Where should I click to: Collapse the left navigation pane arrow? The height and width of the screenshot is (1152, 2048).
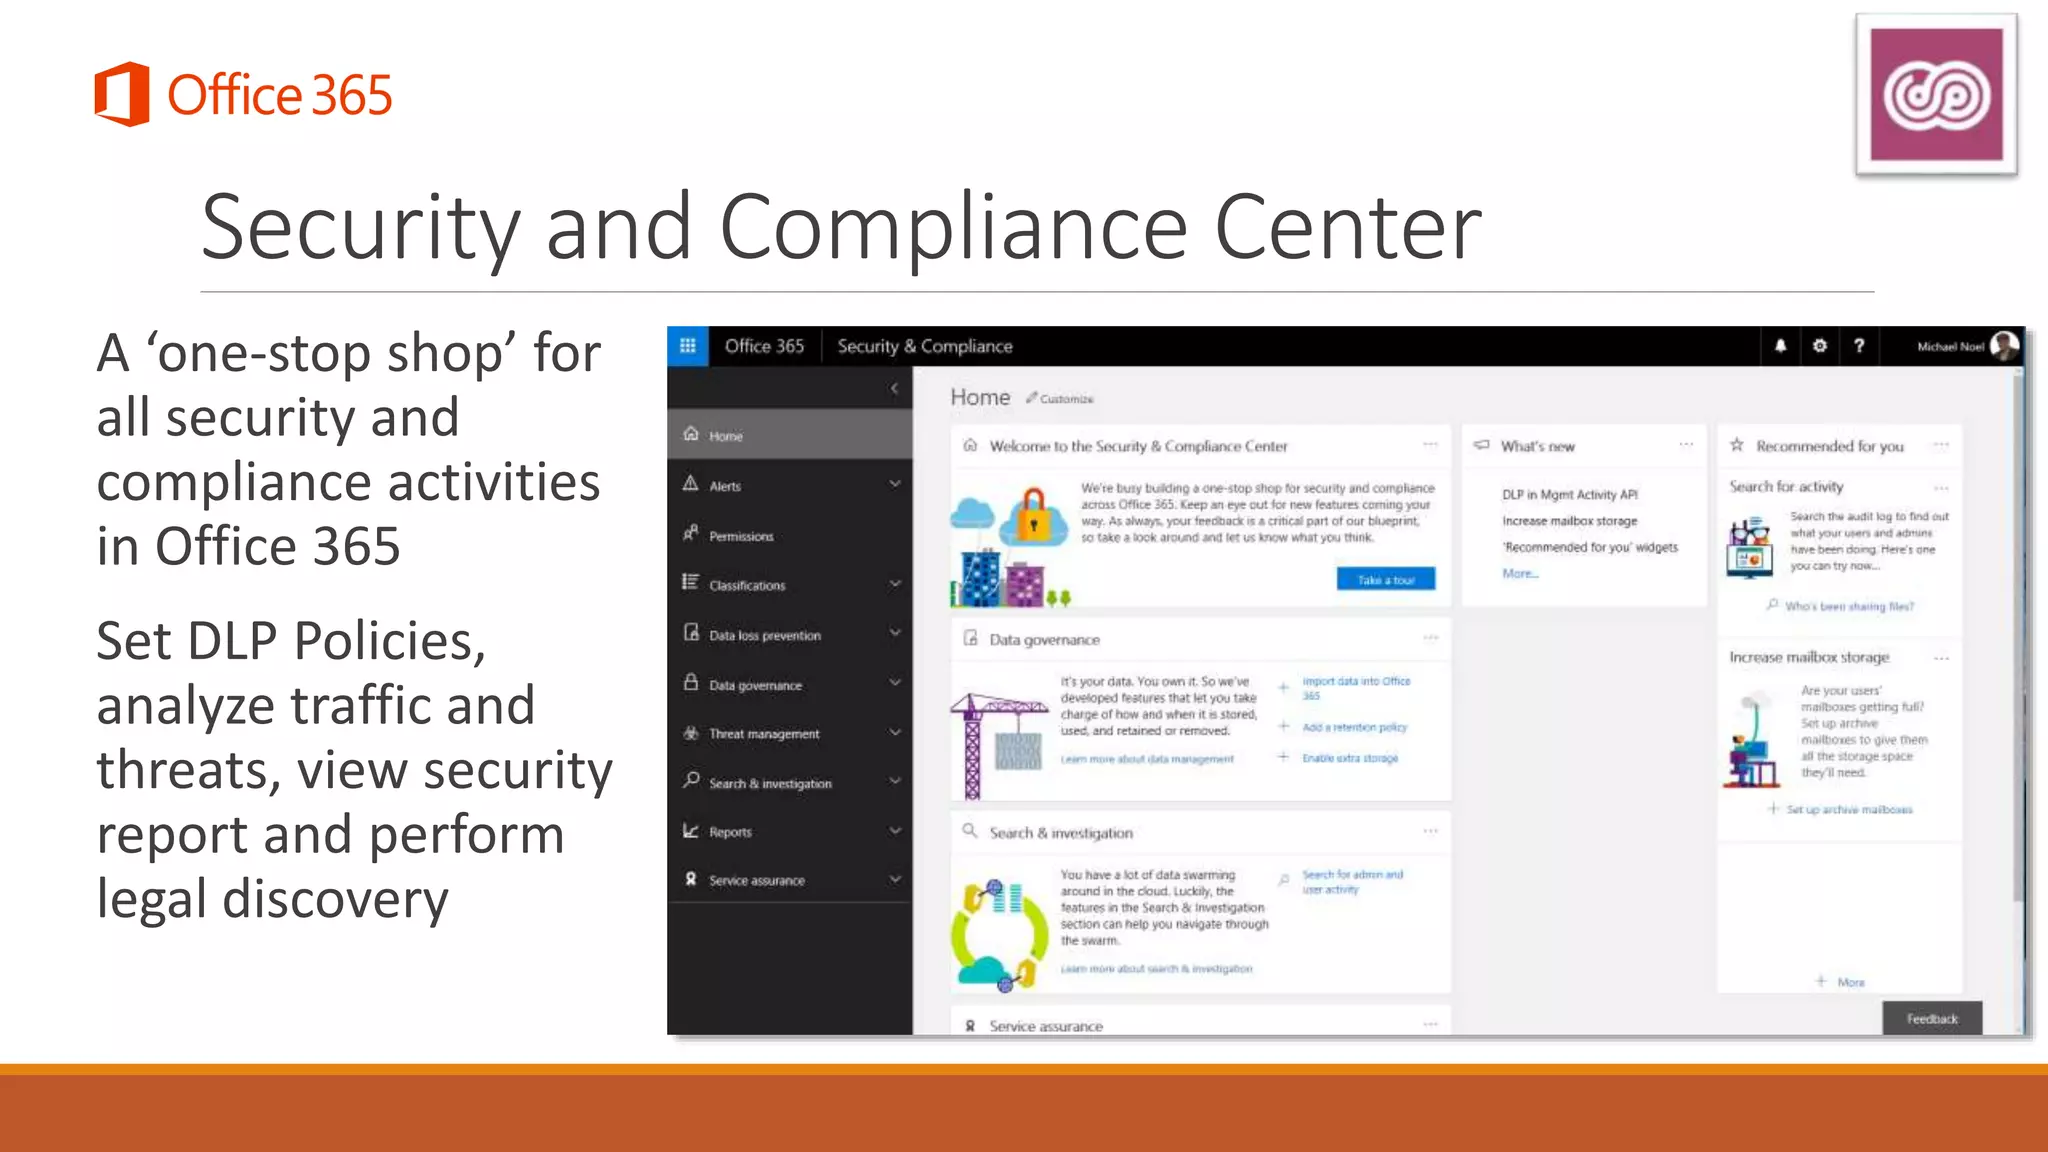click(x=894, y=389)
